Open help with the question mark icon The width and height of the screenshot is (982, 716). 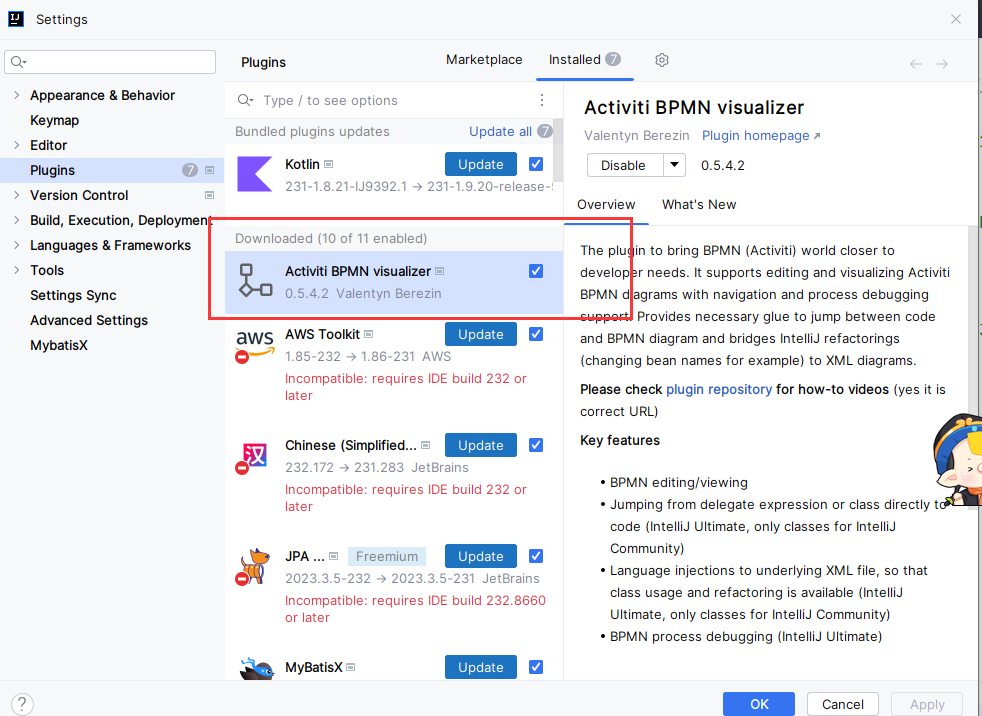click(x=22, y=703)
